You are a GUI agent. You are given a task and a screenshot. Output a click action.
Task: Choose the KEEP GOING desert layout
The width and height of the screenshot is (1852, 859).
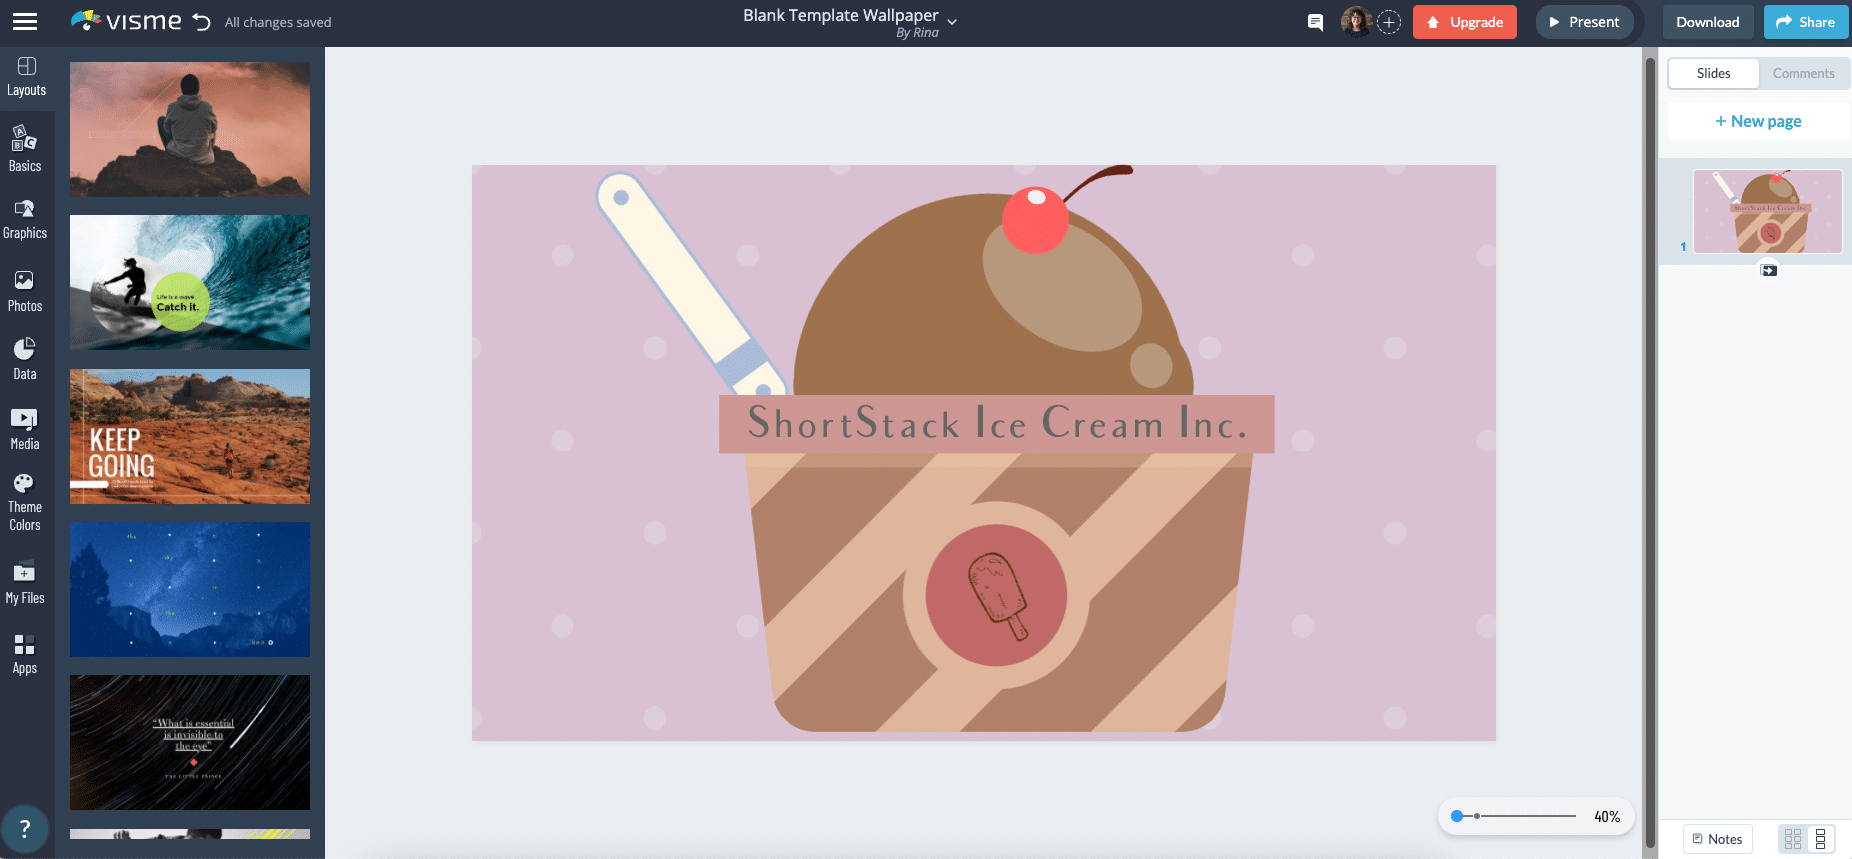coord(190,436)
